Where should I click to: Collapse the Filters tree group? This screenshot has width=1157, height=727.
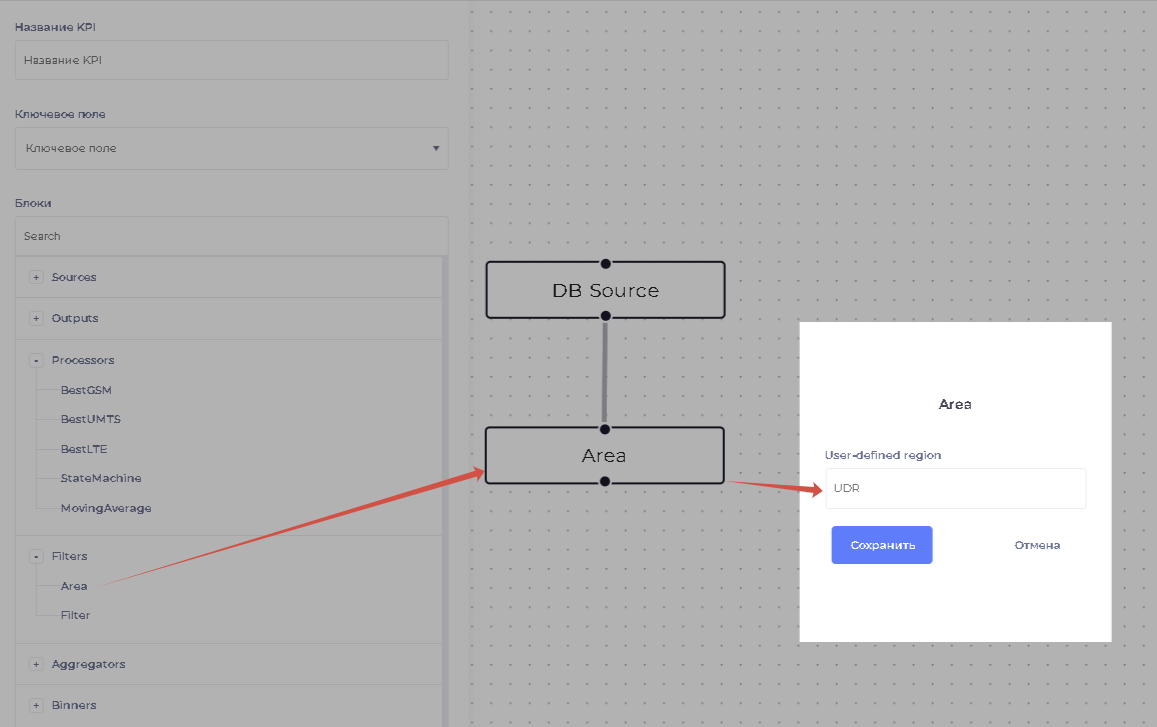click(x=37, y=556)
